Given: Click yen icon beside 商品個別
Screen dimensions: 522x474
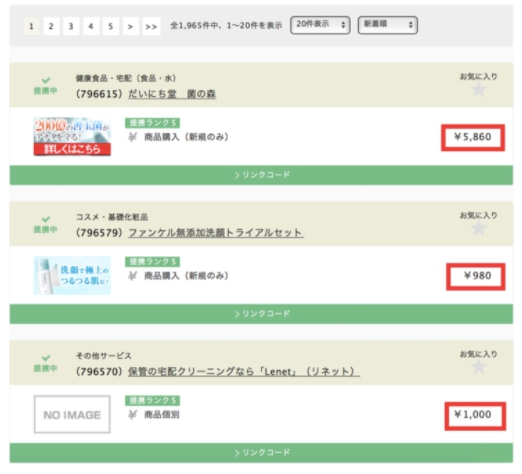Looking at the screenshot, I should (132, 415).
